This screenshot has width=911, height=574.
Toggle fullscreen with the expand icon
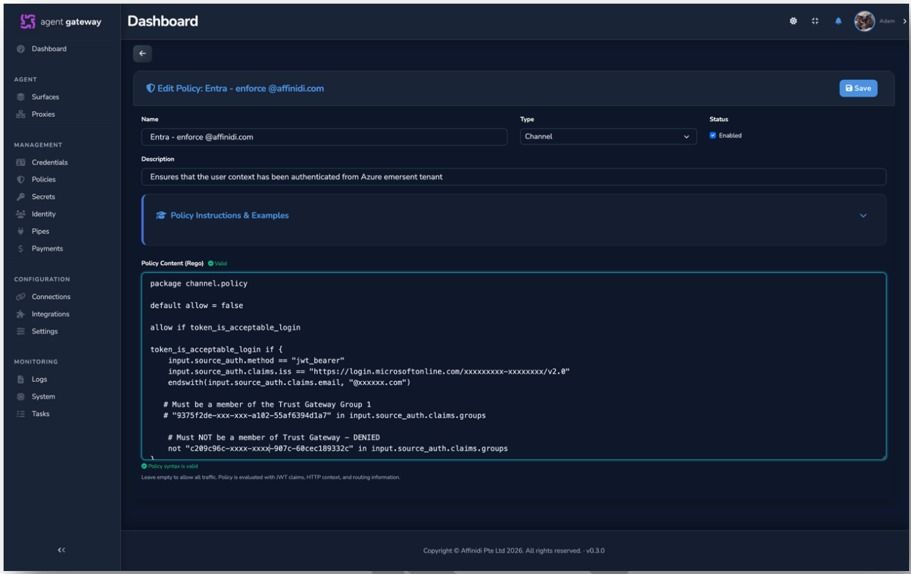(815, 21)
